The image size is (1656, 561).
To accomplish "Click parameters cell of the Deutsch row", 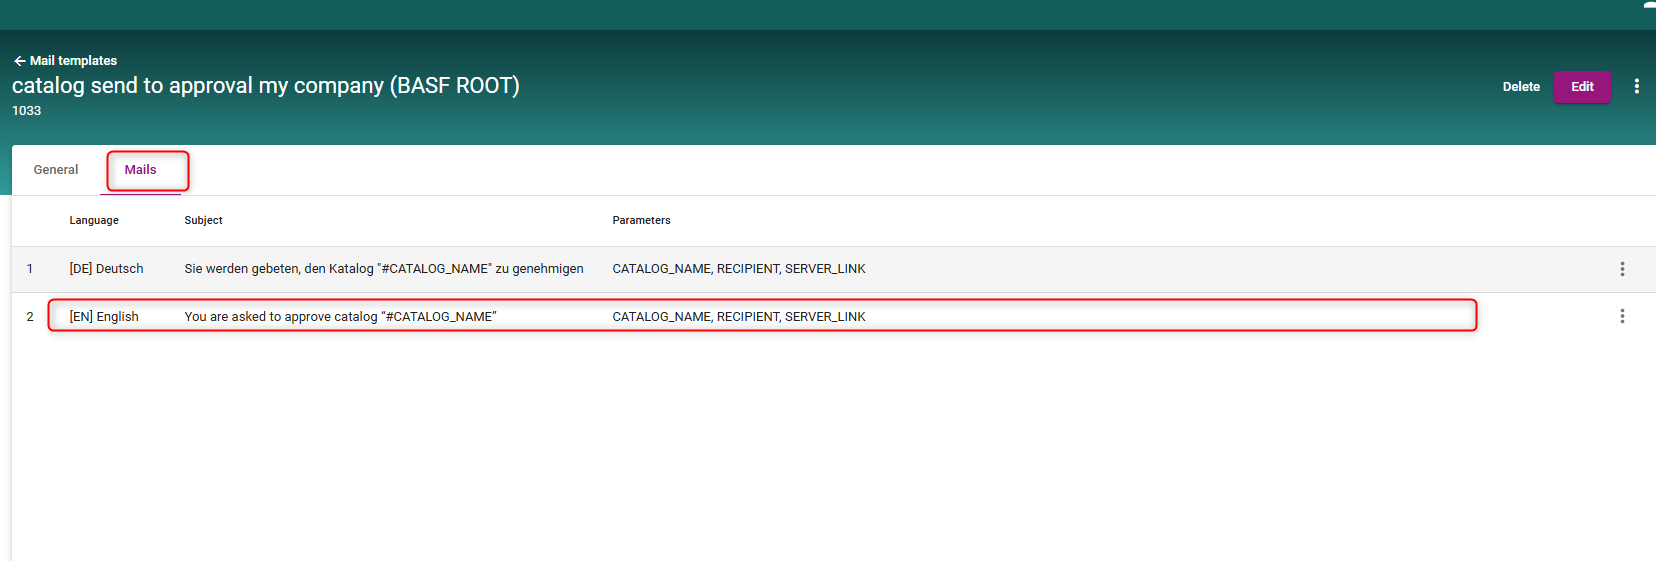I will point(738,269).
